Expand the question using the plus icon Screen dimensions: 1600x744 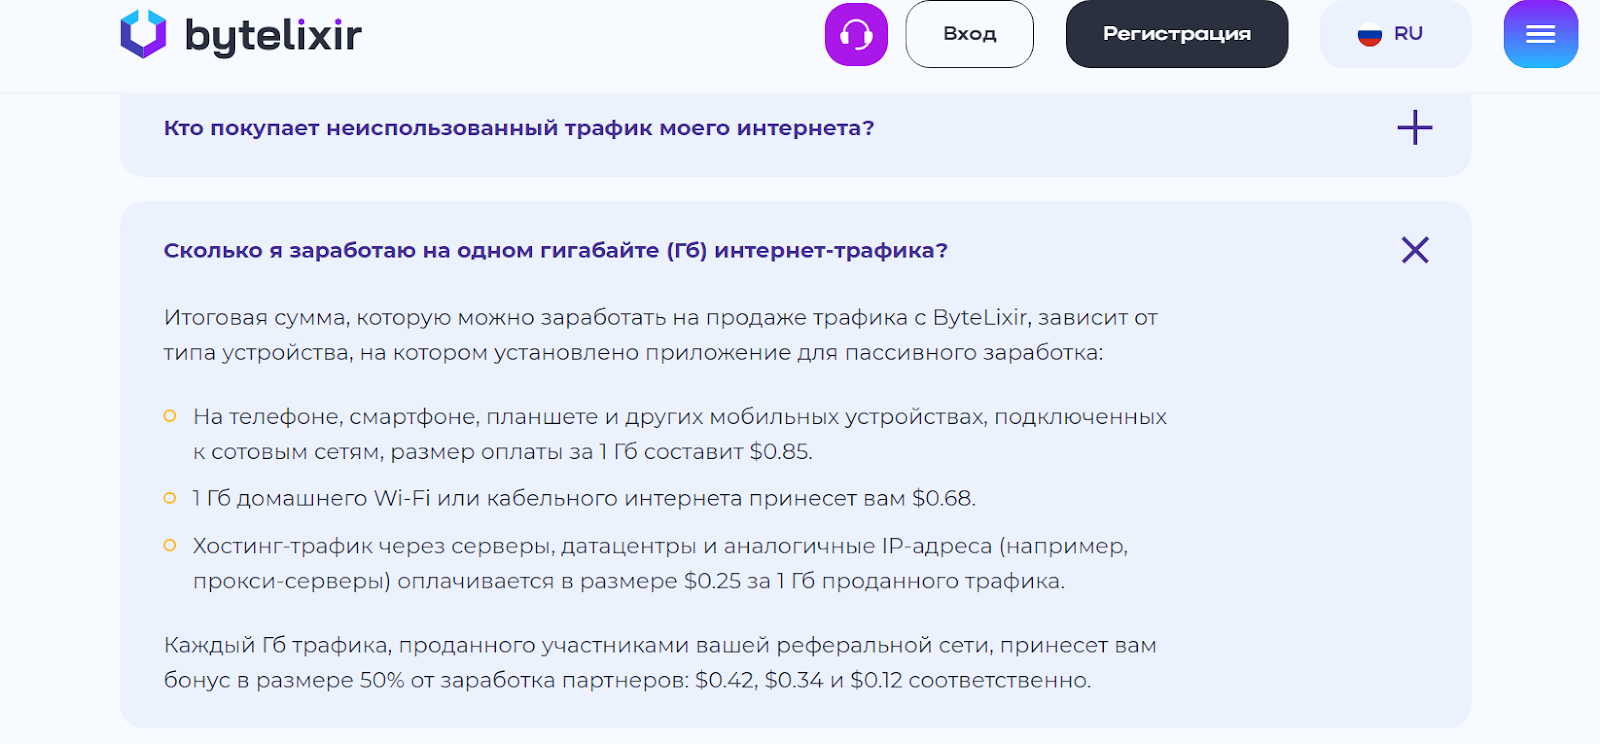coord(1414,128)
